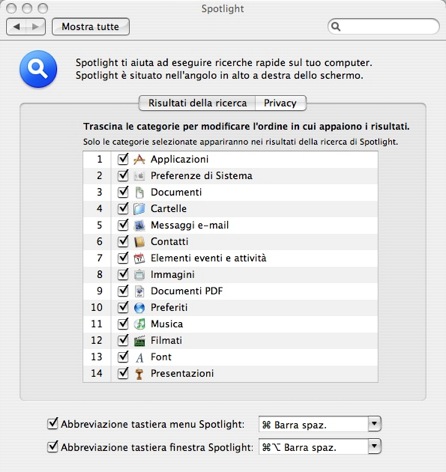Select the Risultati della ricerca tab

(x=197, y=103)
